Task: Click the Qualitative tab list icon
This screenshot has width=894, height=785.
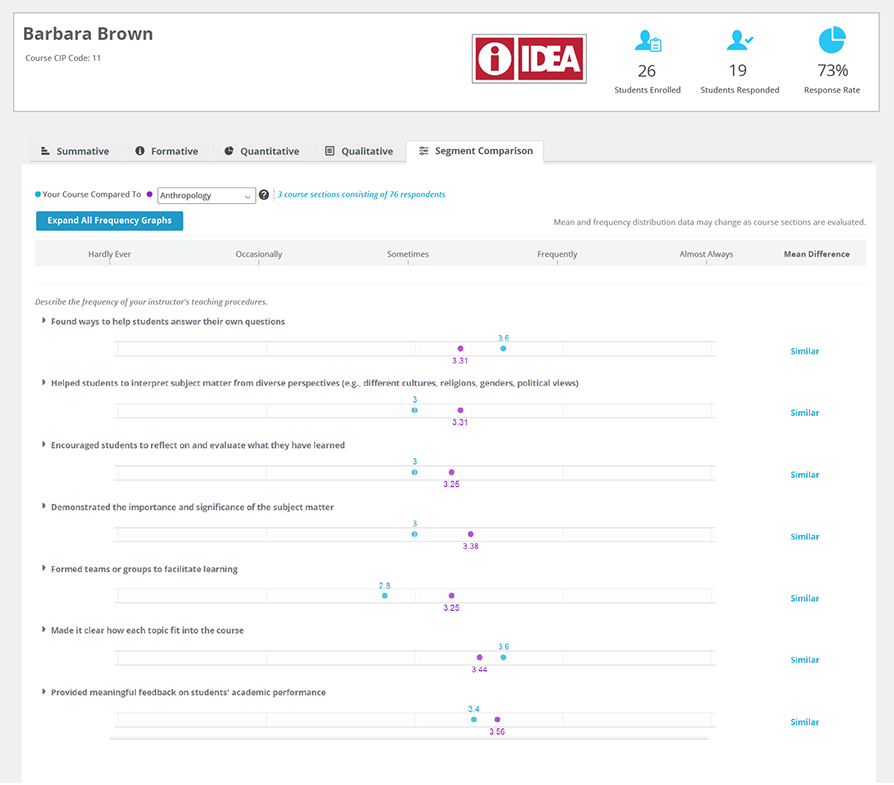Action: (330, 151)
